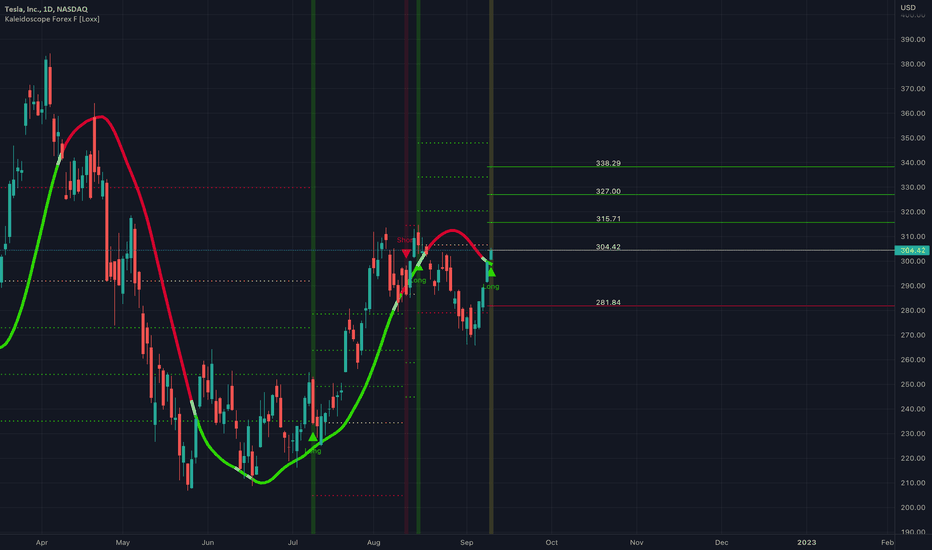
Task: Click the 360.00 price axis label
Action: (x=913, y=114)
